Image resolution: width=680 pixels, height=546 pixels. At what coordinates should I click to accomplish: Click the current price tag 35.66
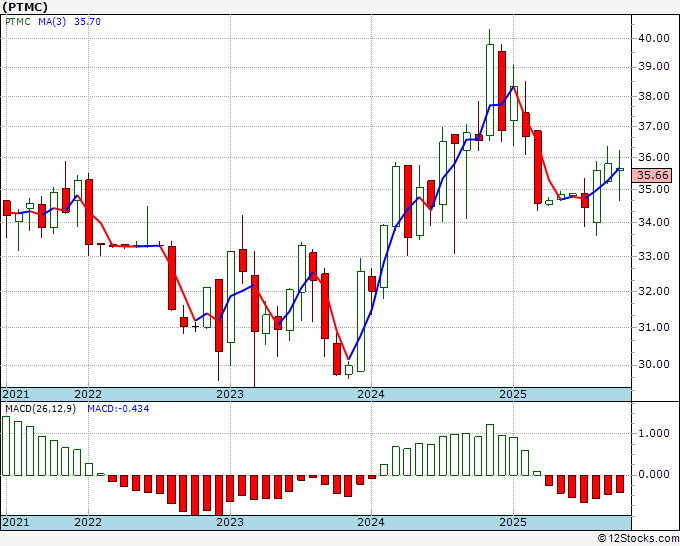(656, 174)
